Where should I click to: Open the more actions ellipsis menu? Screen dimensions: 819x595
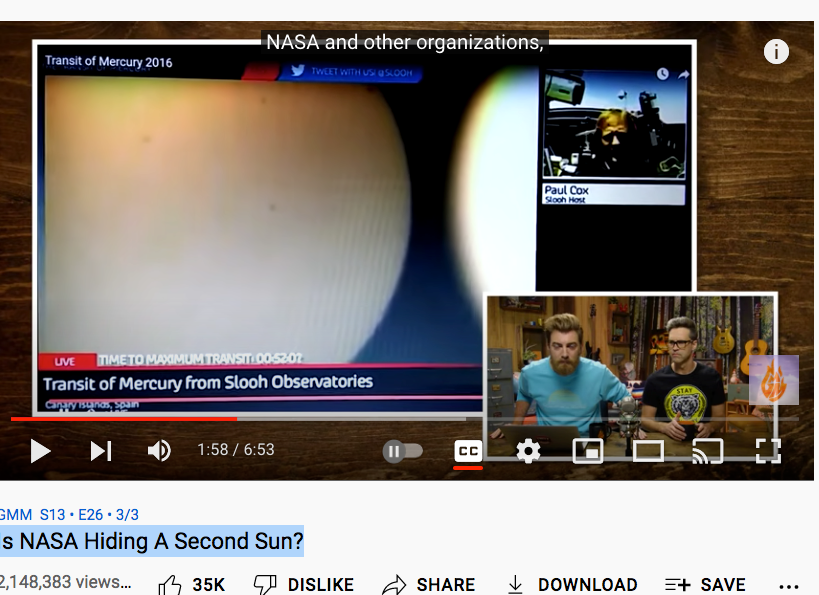(x=789, y=586)
